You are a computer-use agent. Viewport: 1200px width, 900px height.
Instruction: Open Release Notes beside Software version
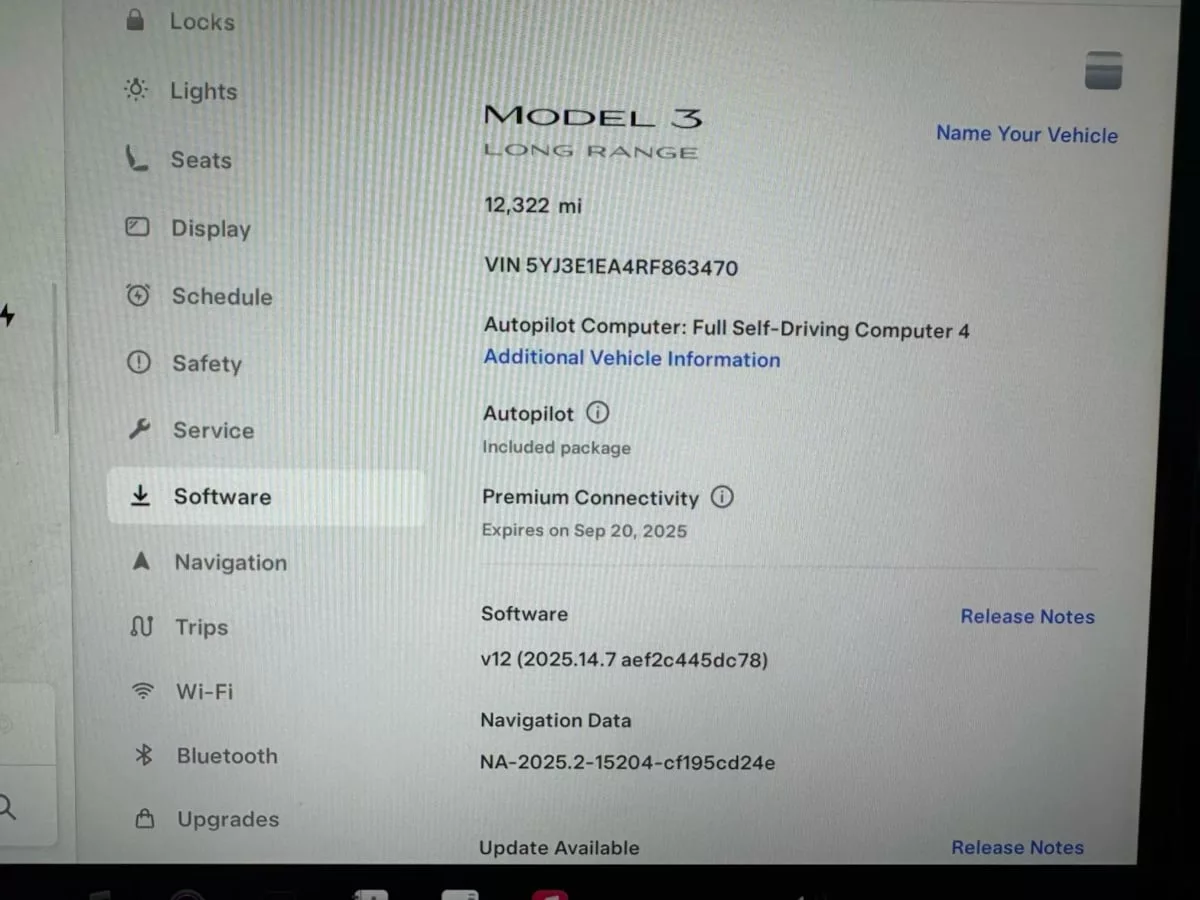tap(1027, 616)
